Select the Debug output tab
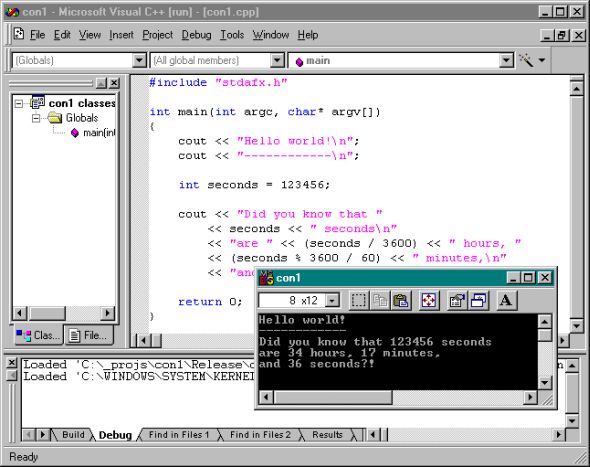 click(x=115, y=435)
